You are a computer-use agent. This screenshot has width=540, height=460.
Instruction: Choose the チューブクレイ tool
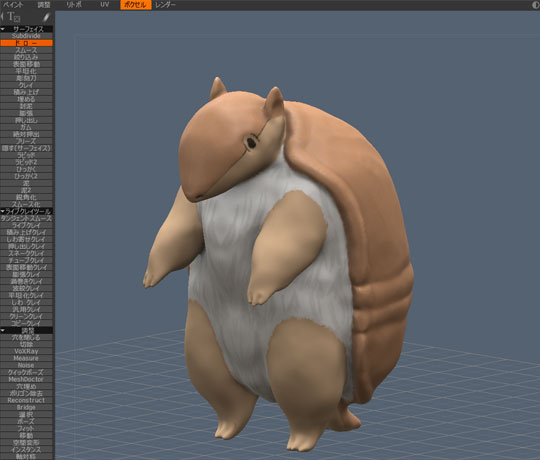pos(27,260)
